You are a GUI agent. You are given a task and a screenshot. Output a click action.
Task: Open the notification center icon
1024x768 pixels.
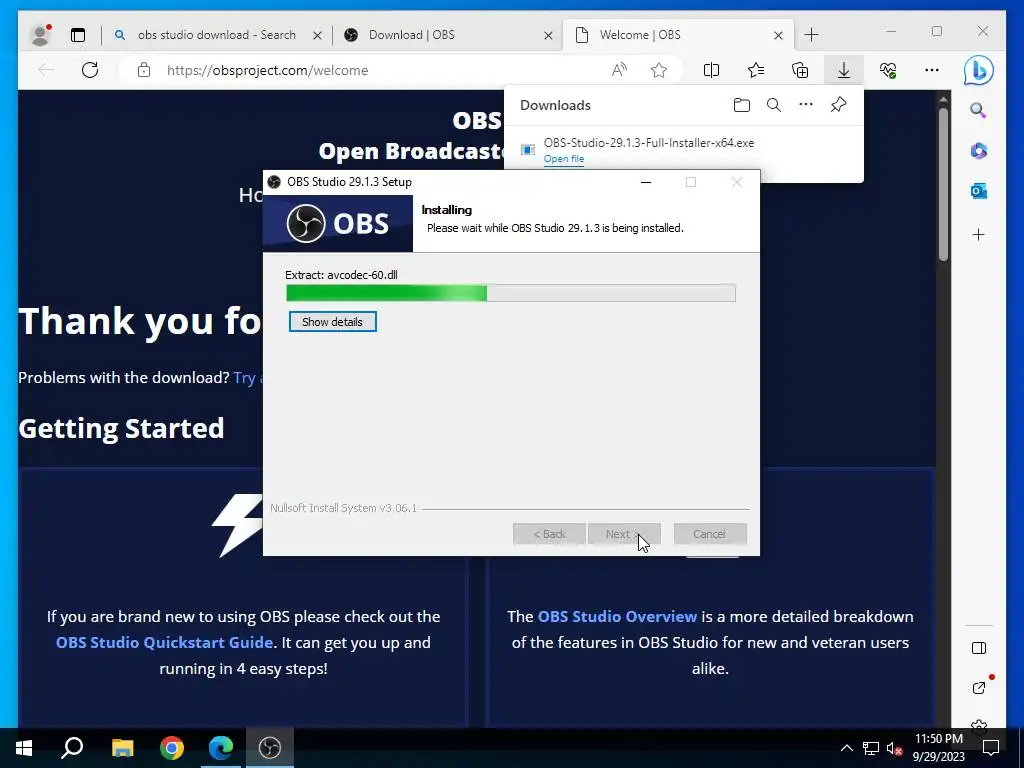(991, 748)
